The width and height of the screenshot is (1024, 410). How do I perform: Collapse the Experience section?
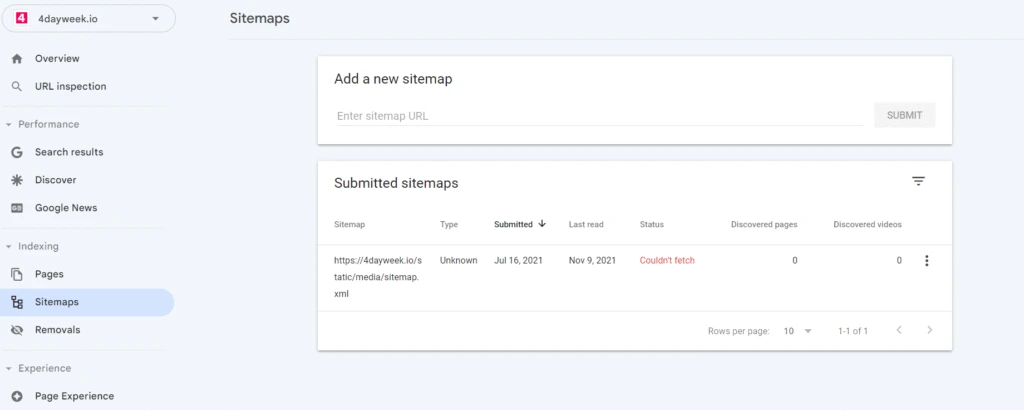[38, 368]
